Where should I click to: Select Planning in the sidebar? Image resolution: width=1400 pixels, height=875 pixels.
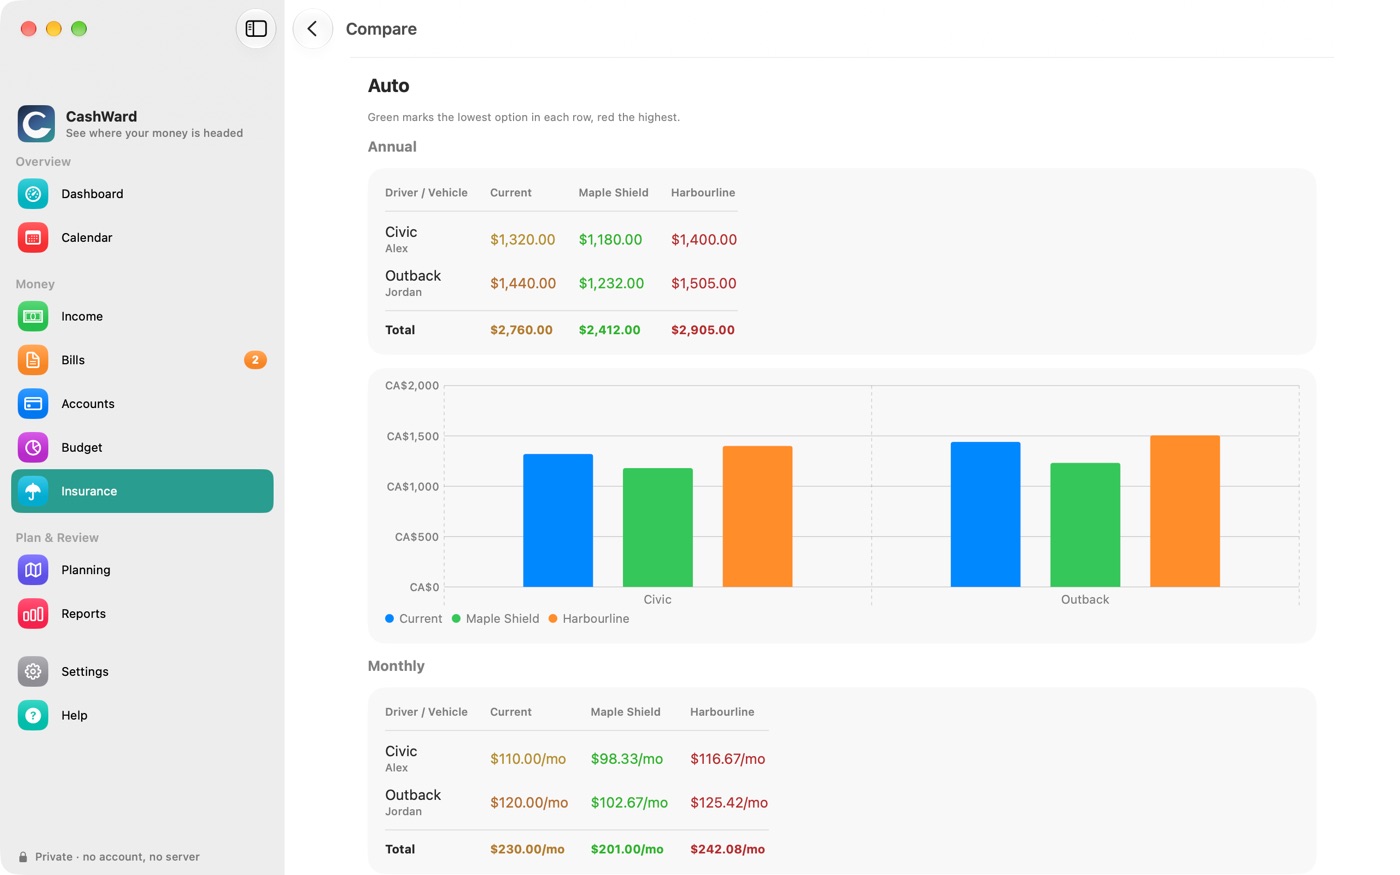coord(142,570)
